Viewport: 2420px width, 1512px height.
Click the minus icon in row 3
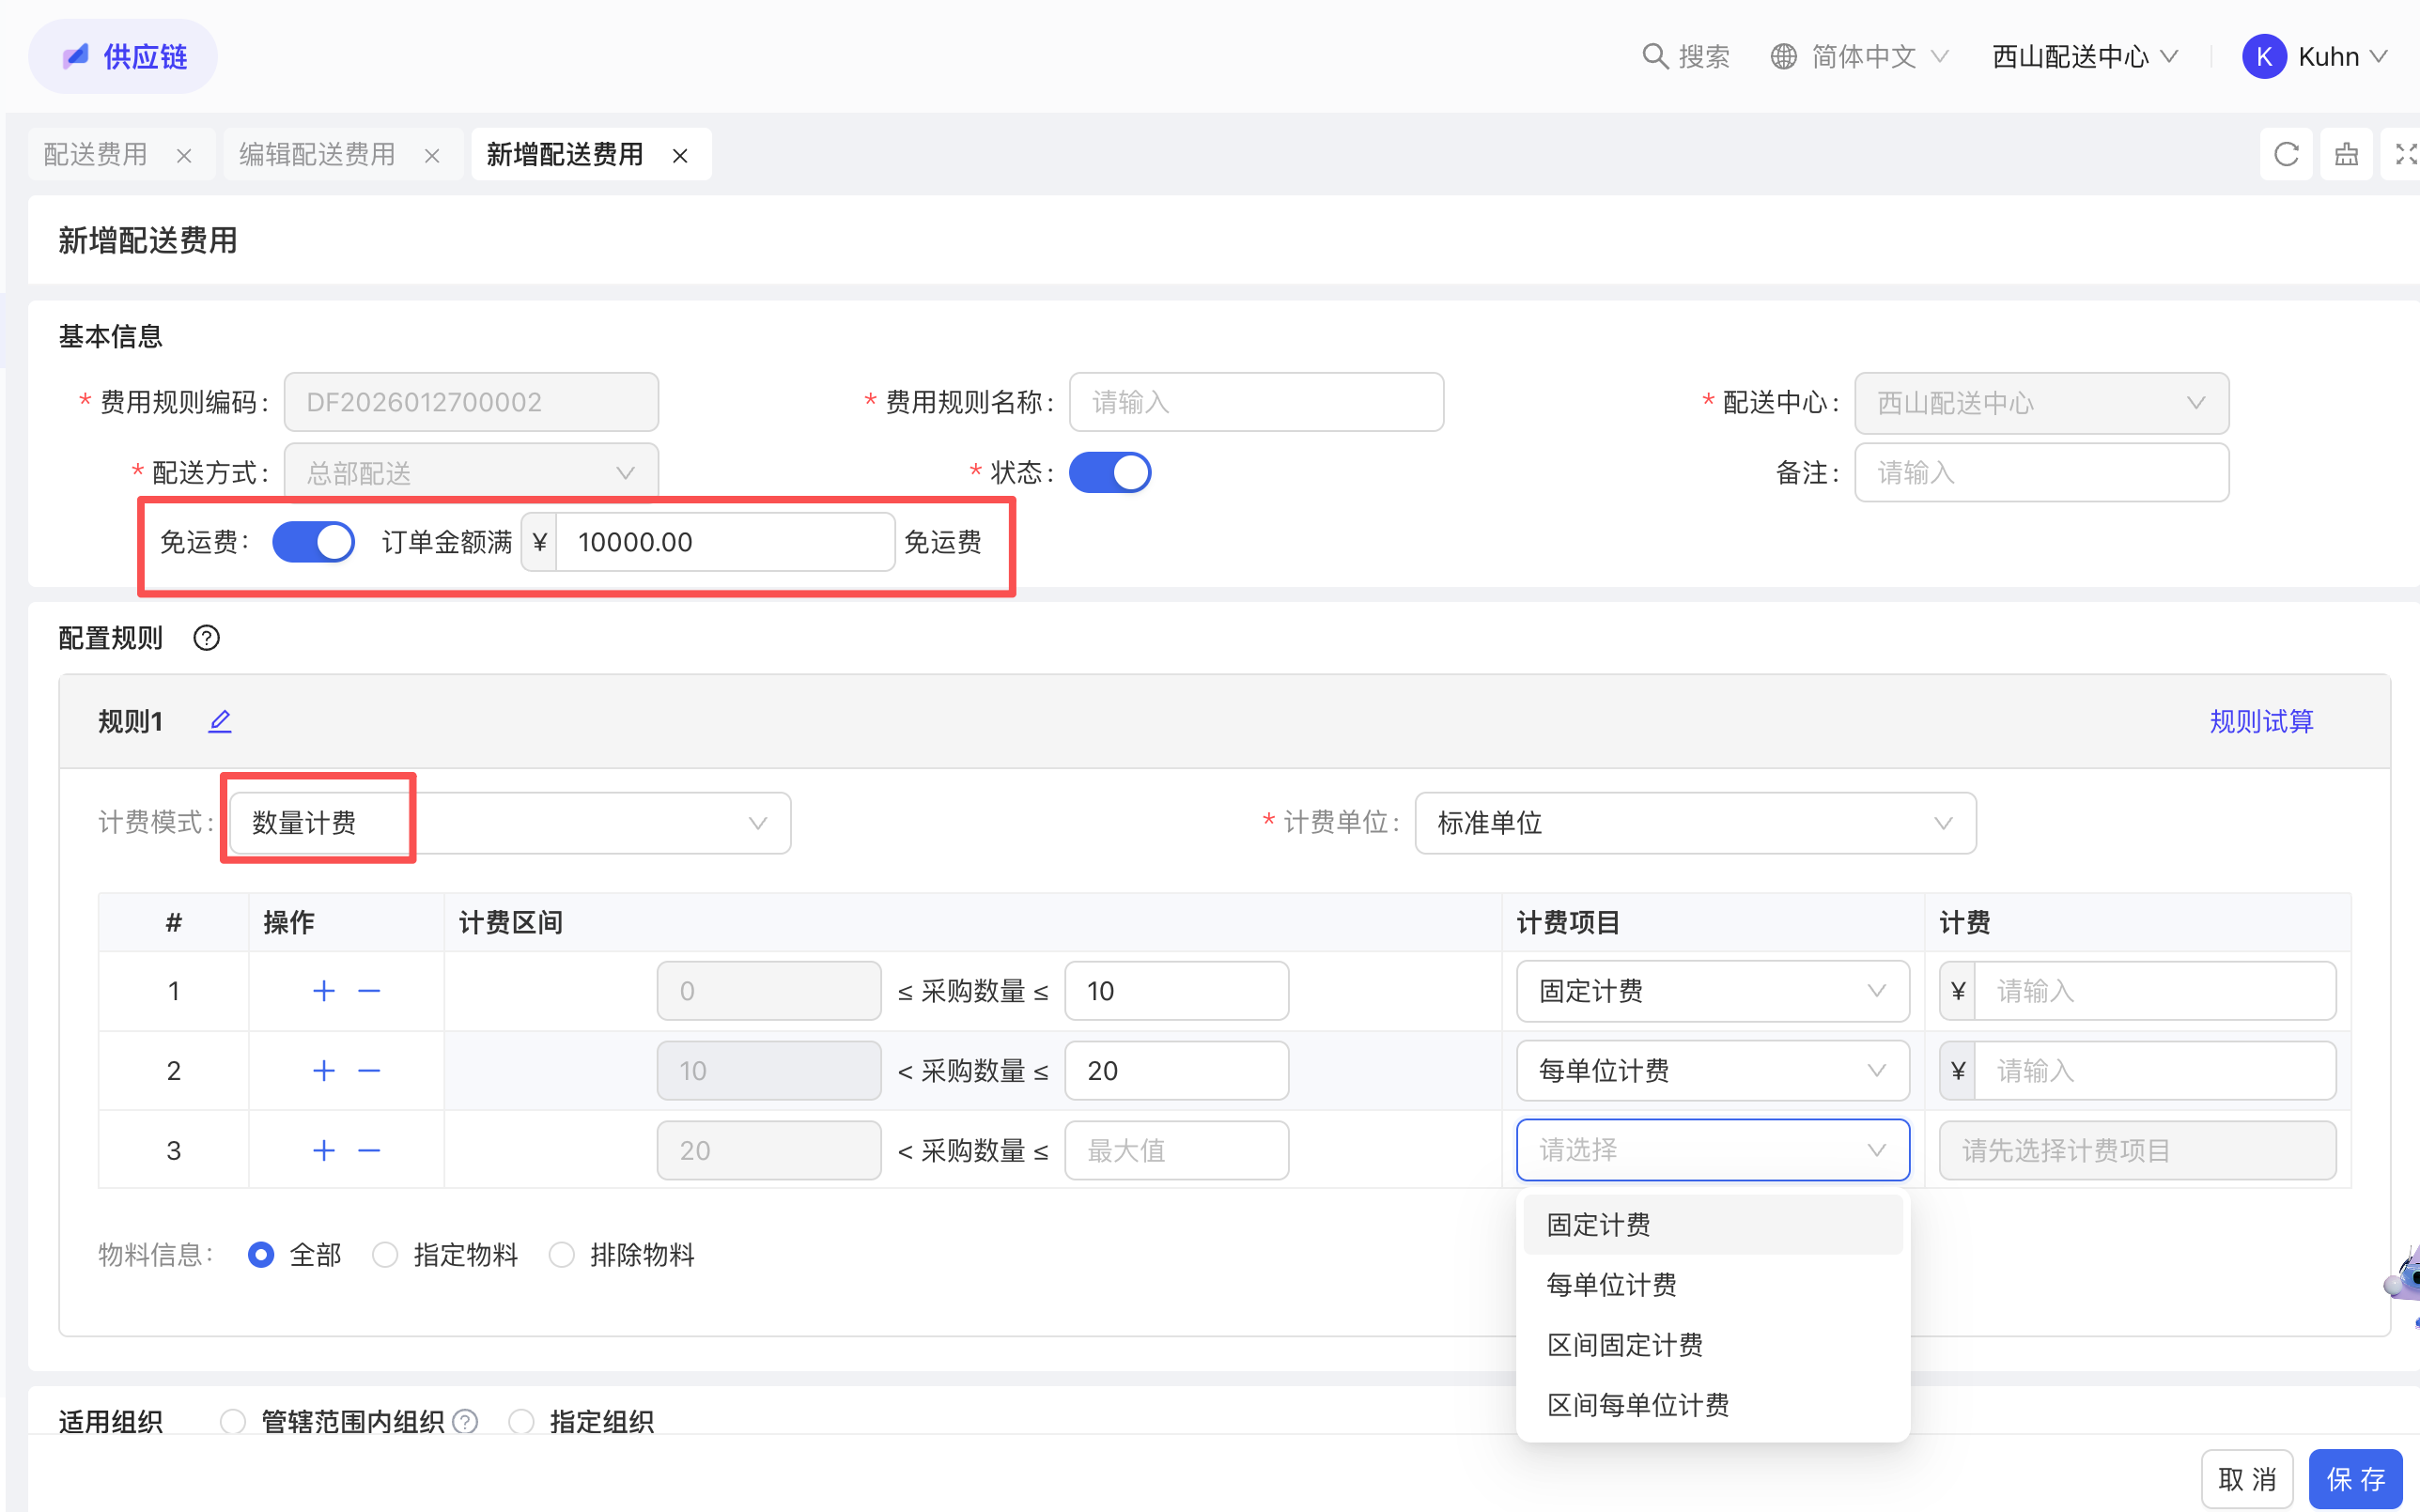pyautogui.click(x=369, y=1150)
